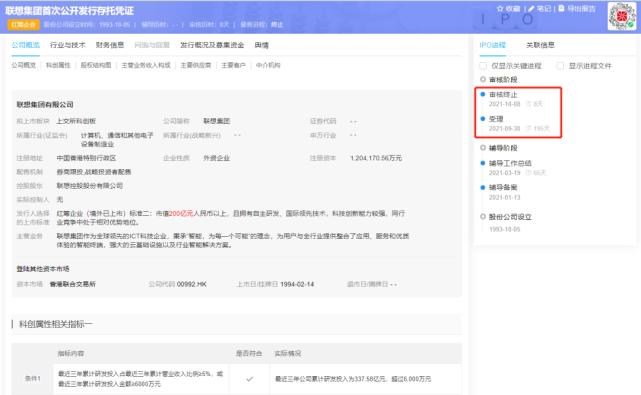Click the 辅导备案 progress entry
The image size is (641, 395).
pyautogui.click(x=503, y=187)
